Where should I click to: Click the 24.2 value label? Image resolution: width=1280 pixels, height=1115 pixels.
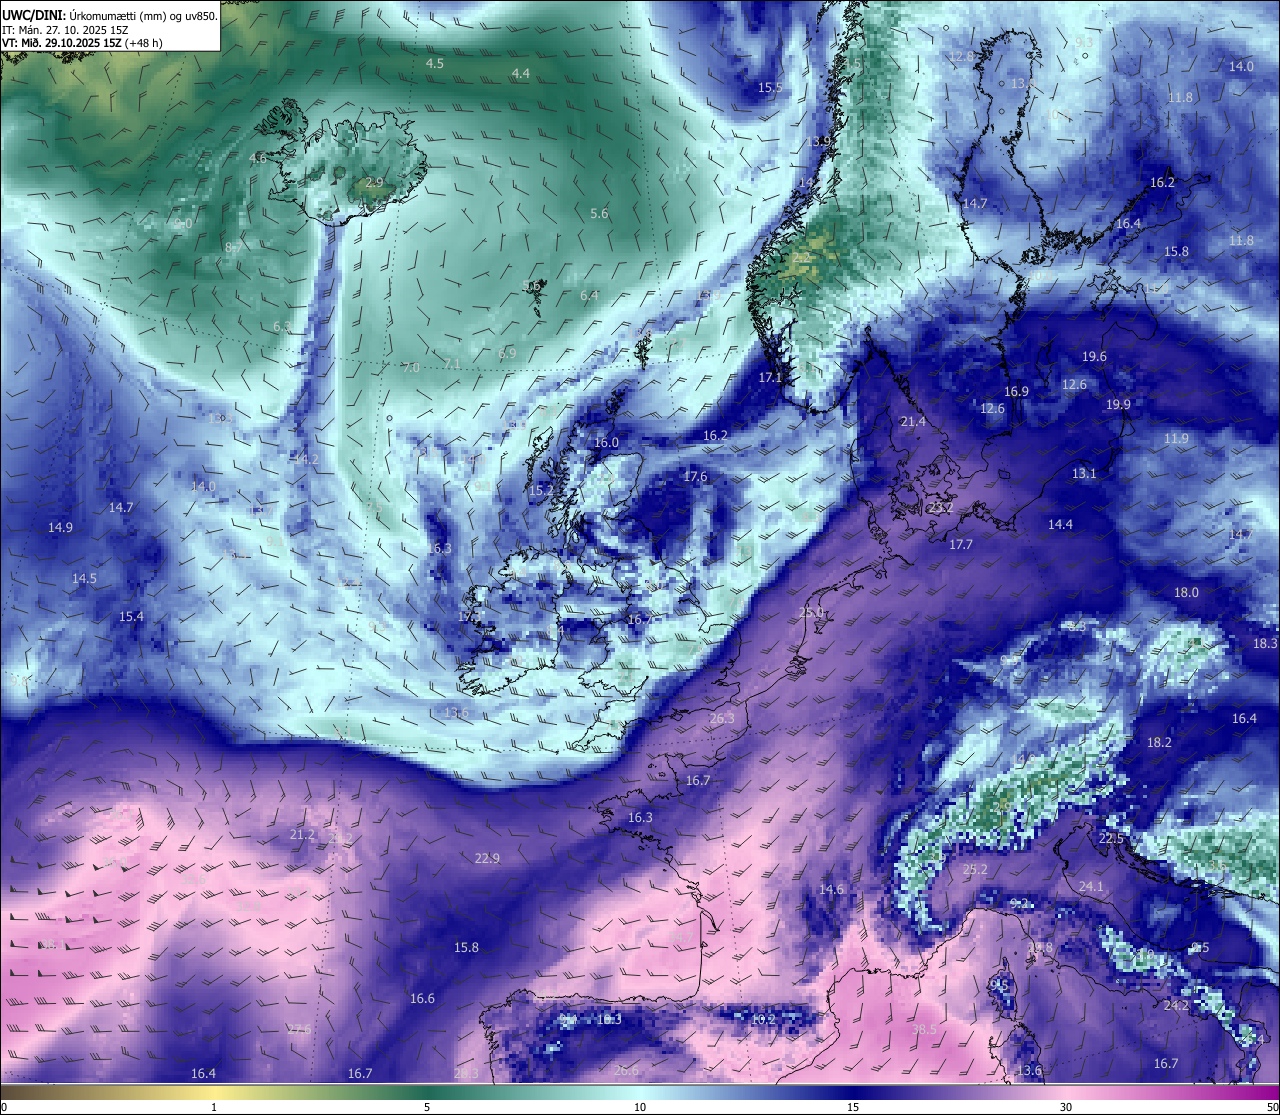(1176, 1005)
